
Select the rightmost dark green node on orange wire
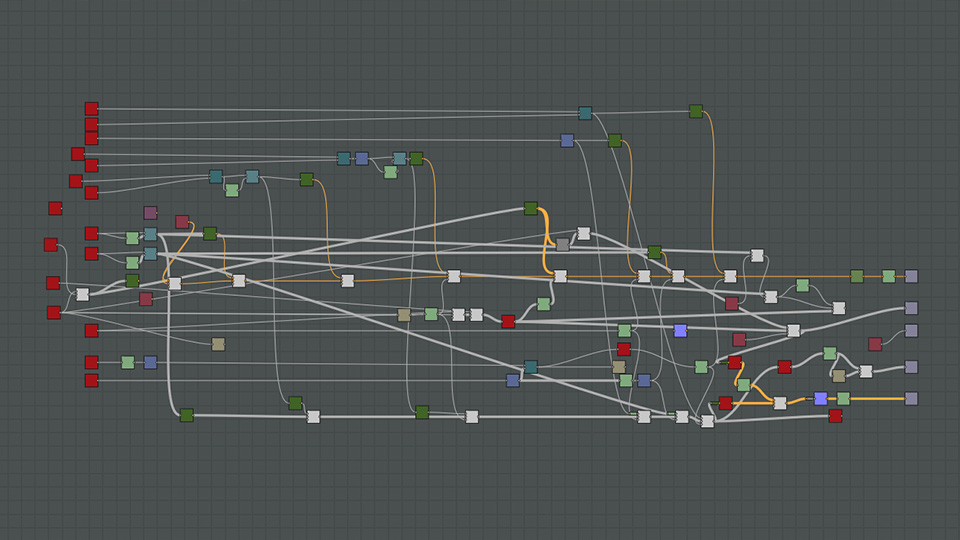(x=857, y=276)
